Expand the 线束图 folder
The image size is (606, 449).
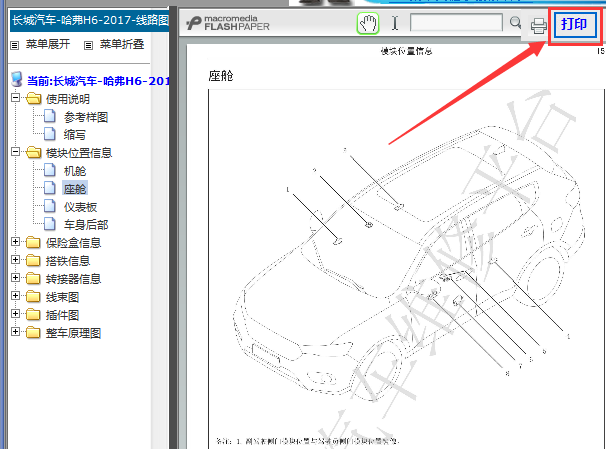coord(15,296)
